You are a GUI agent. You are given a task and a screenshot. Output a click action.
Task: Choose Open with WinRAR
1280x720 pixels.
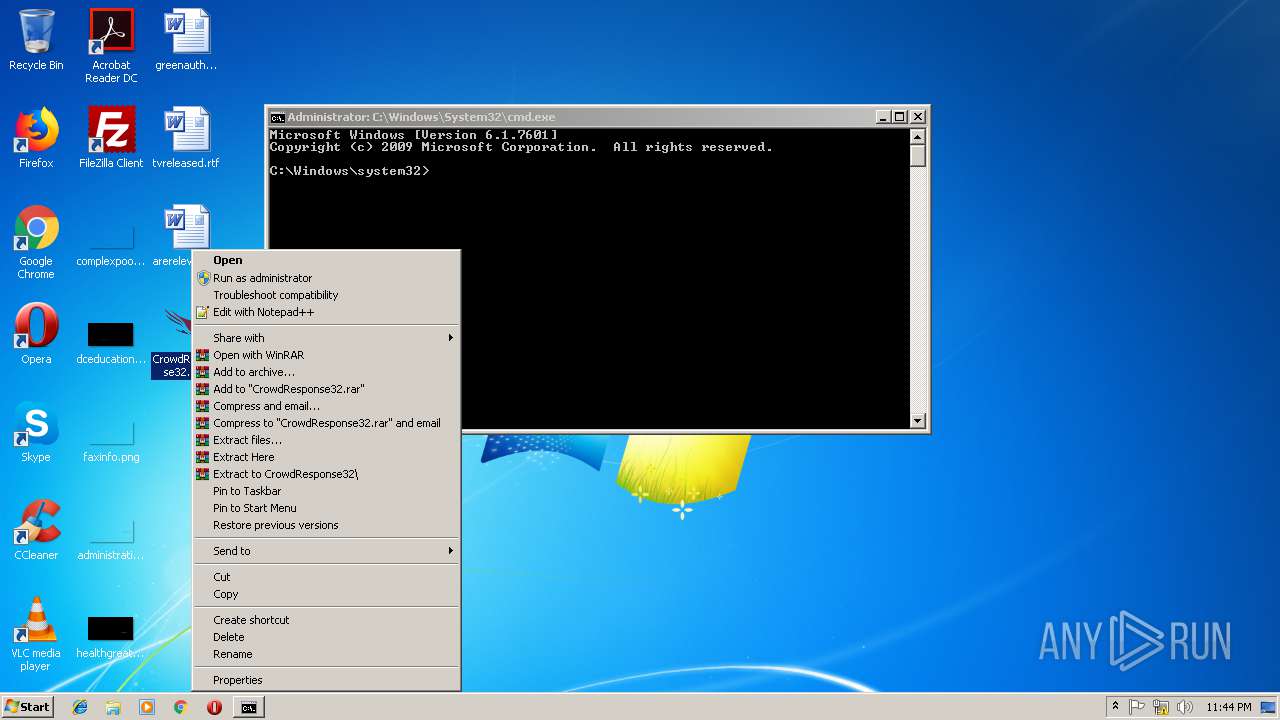pos(326,355)
